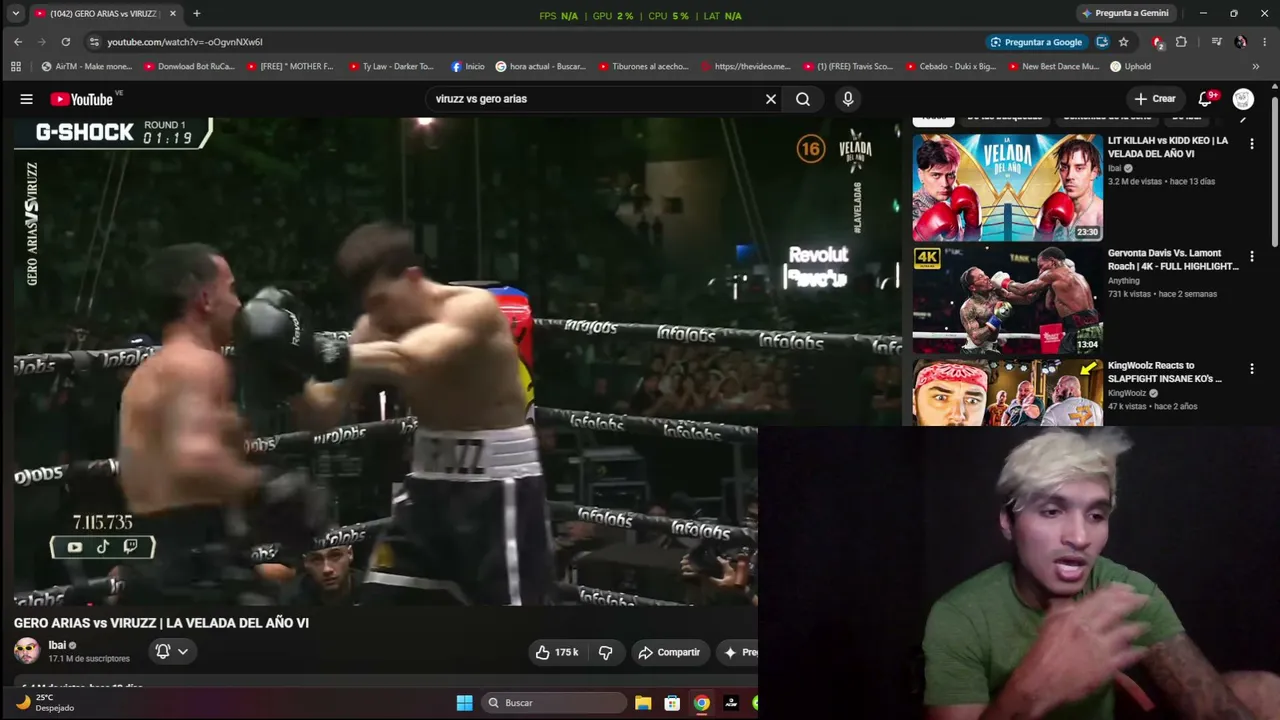Open the Extensions puzzle icon
Viewport: 1280px width, 720px height.
coord(1181,42)
